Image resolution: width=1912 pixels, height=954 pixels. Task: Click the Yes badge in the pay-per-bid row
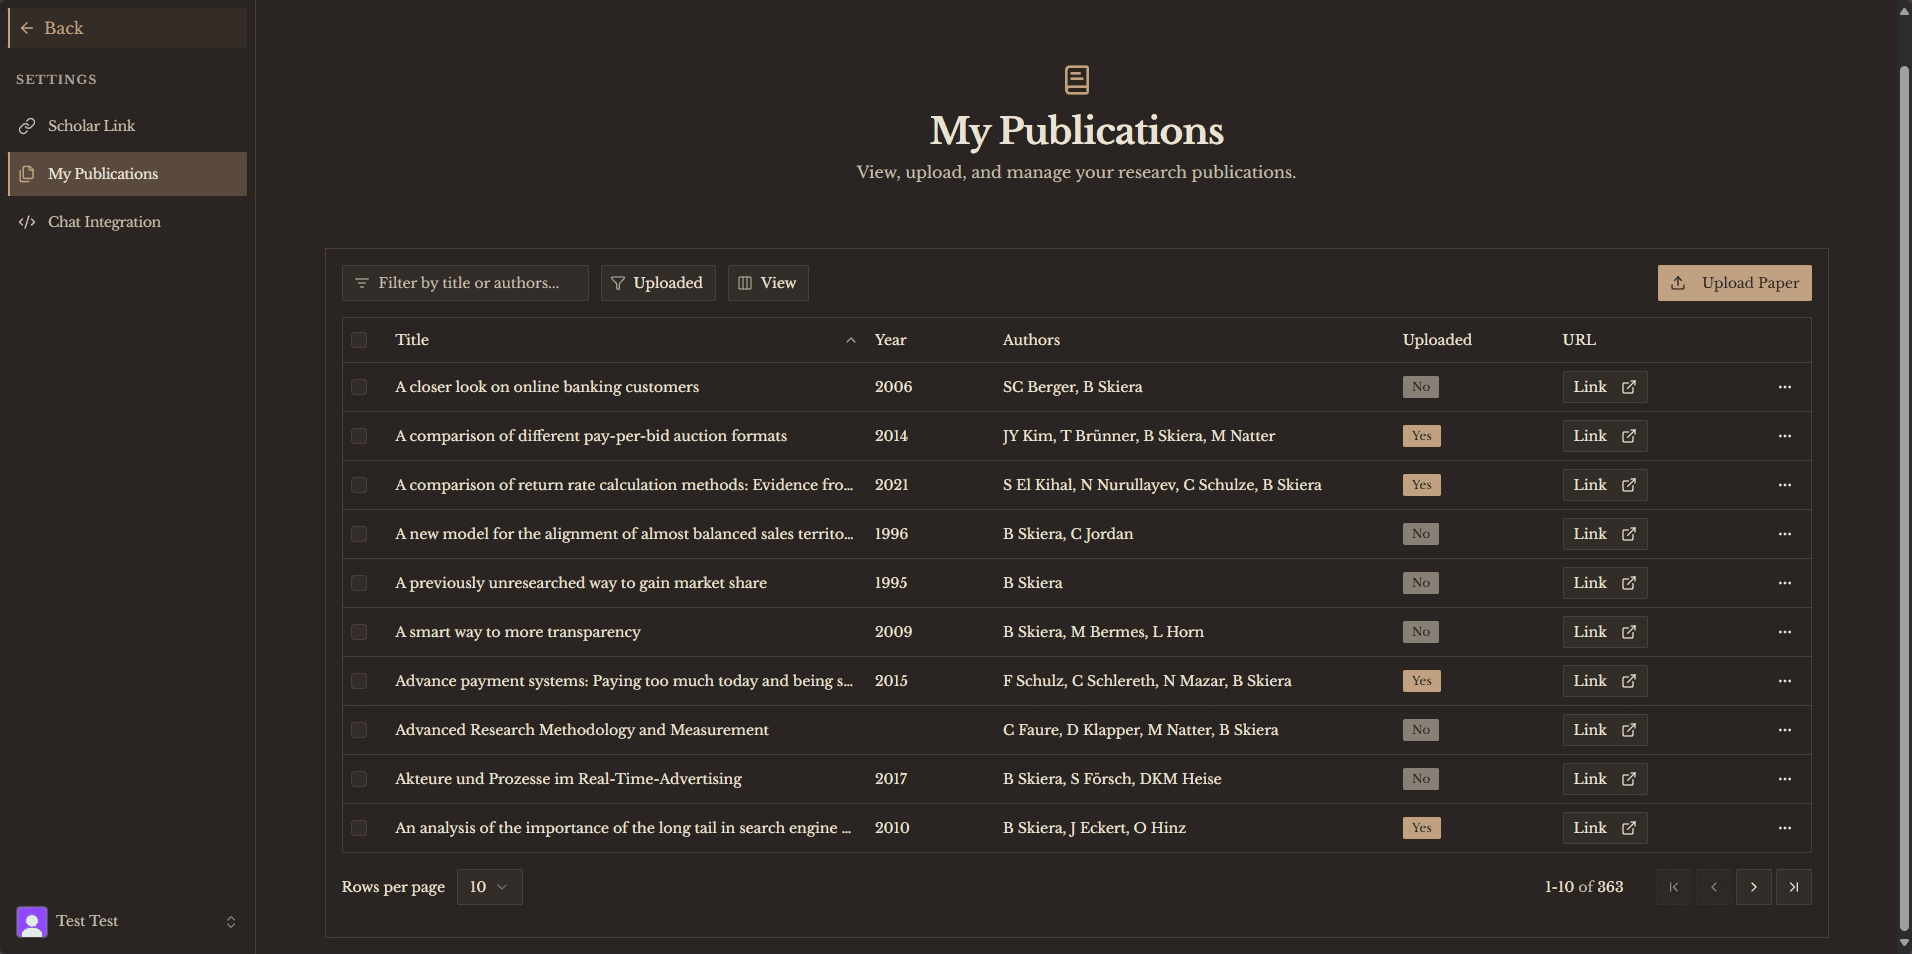[1421, 436]
